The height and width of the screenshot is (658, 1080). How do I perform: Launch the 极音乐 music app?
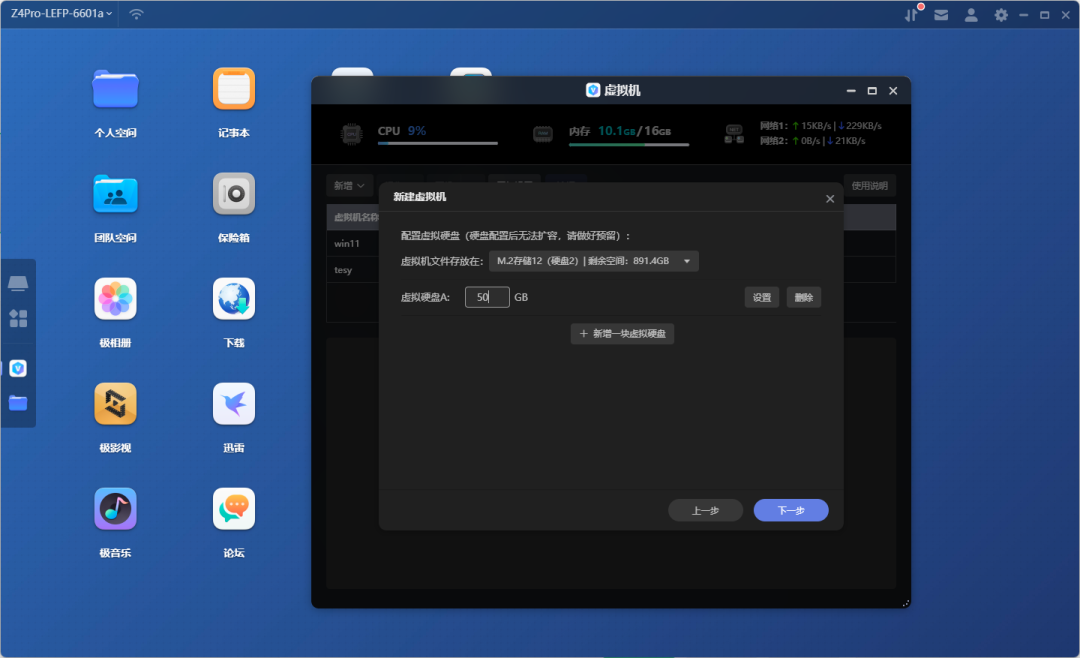(115, 509)
